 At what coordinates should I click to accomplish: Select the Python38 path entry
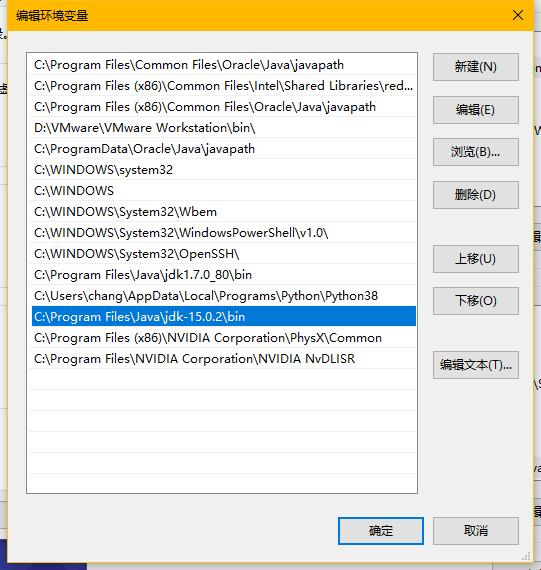click(x=222, y=296)
